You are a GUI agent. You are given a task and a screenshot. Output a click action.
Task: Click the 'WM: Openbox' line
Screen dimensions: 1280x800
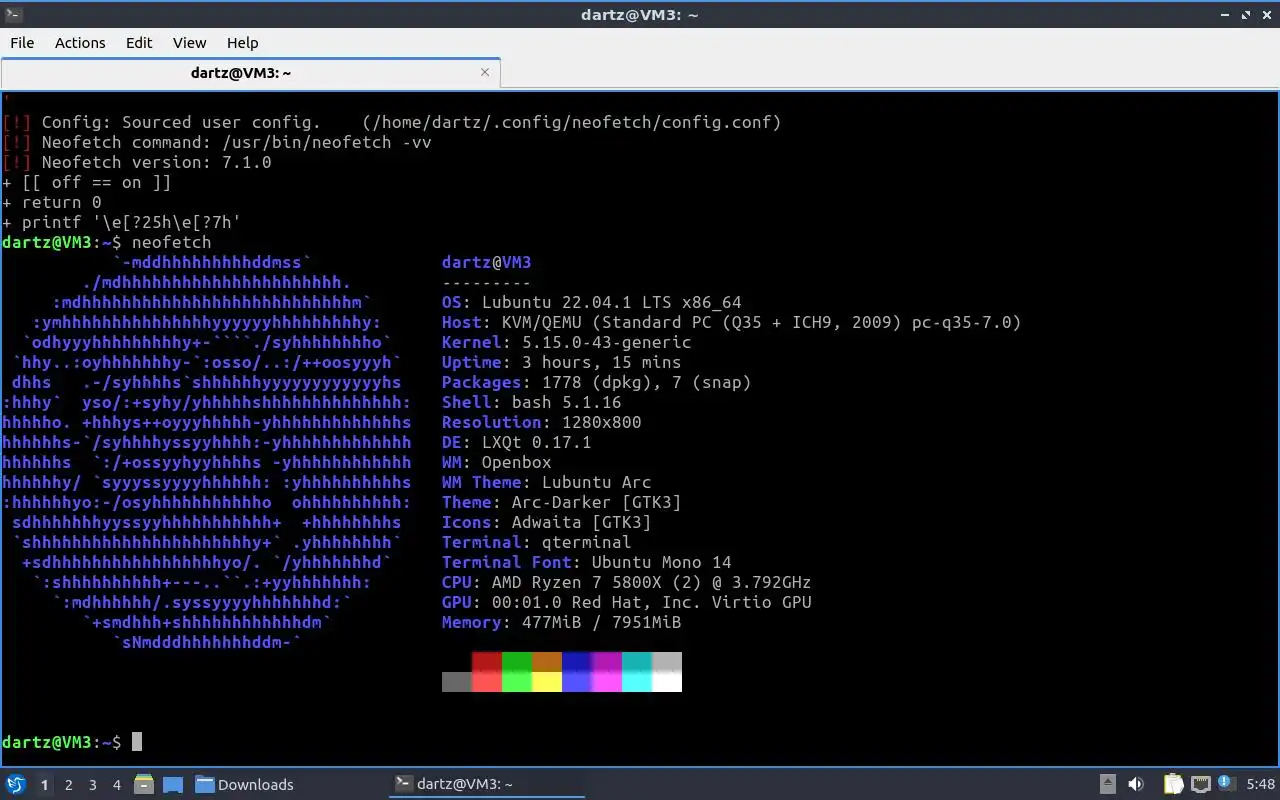(497, 462)
